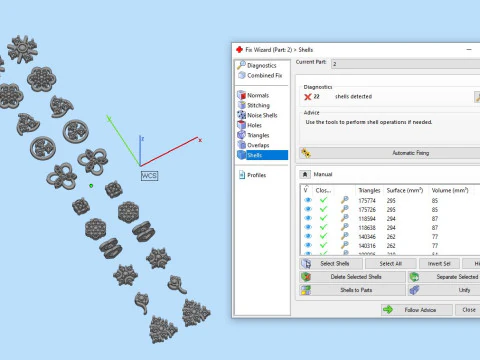480x360 pixels.
Task: Zoom to shell with 175726 triangles
Action: (x=345, y=209)
